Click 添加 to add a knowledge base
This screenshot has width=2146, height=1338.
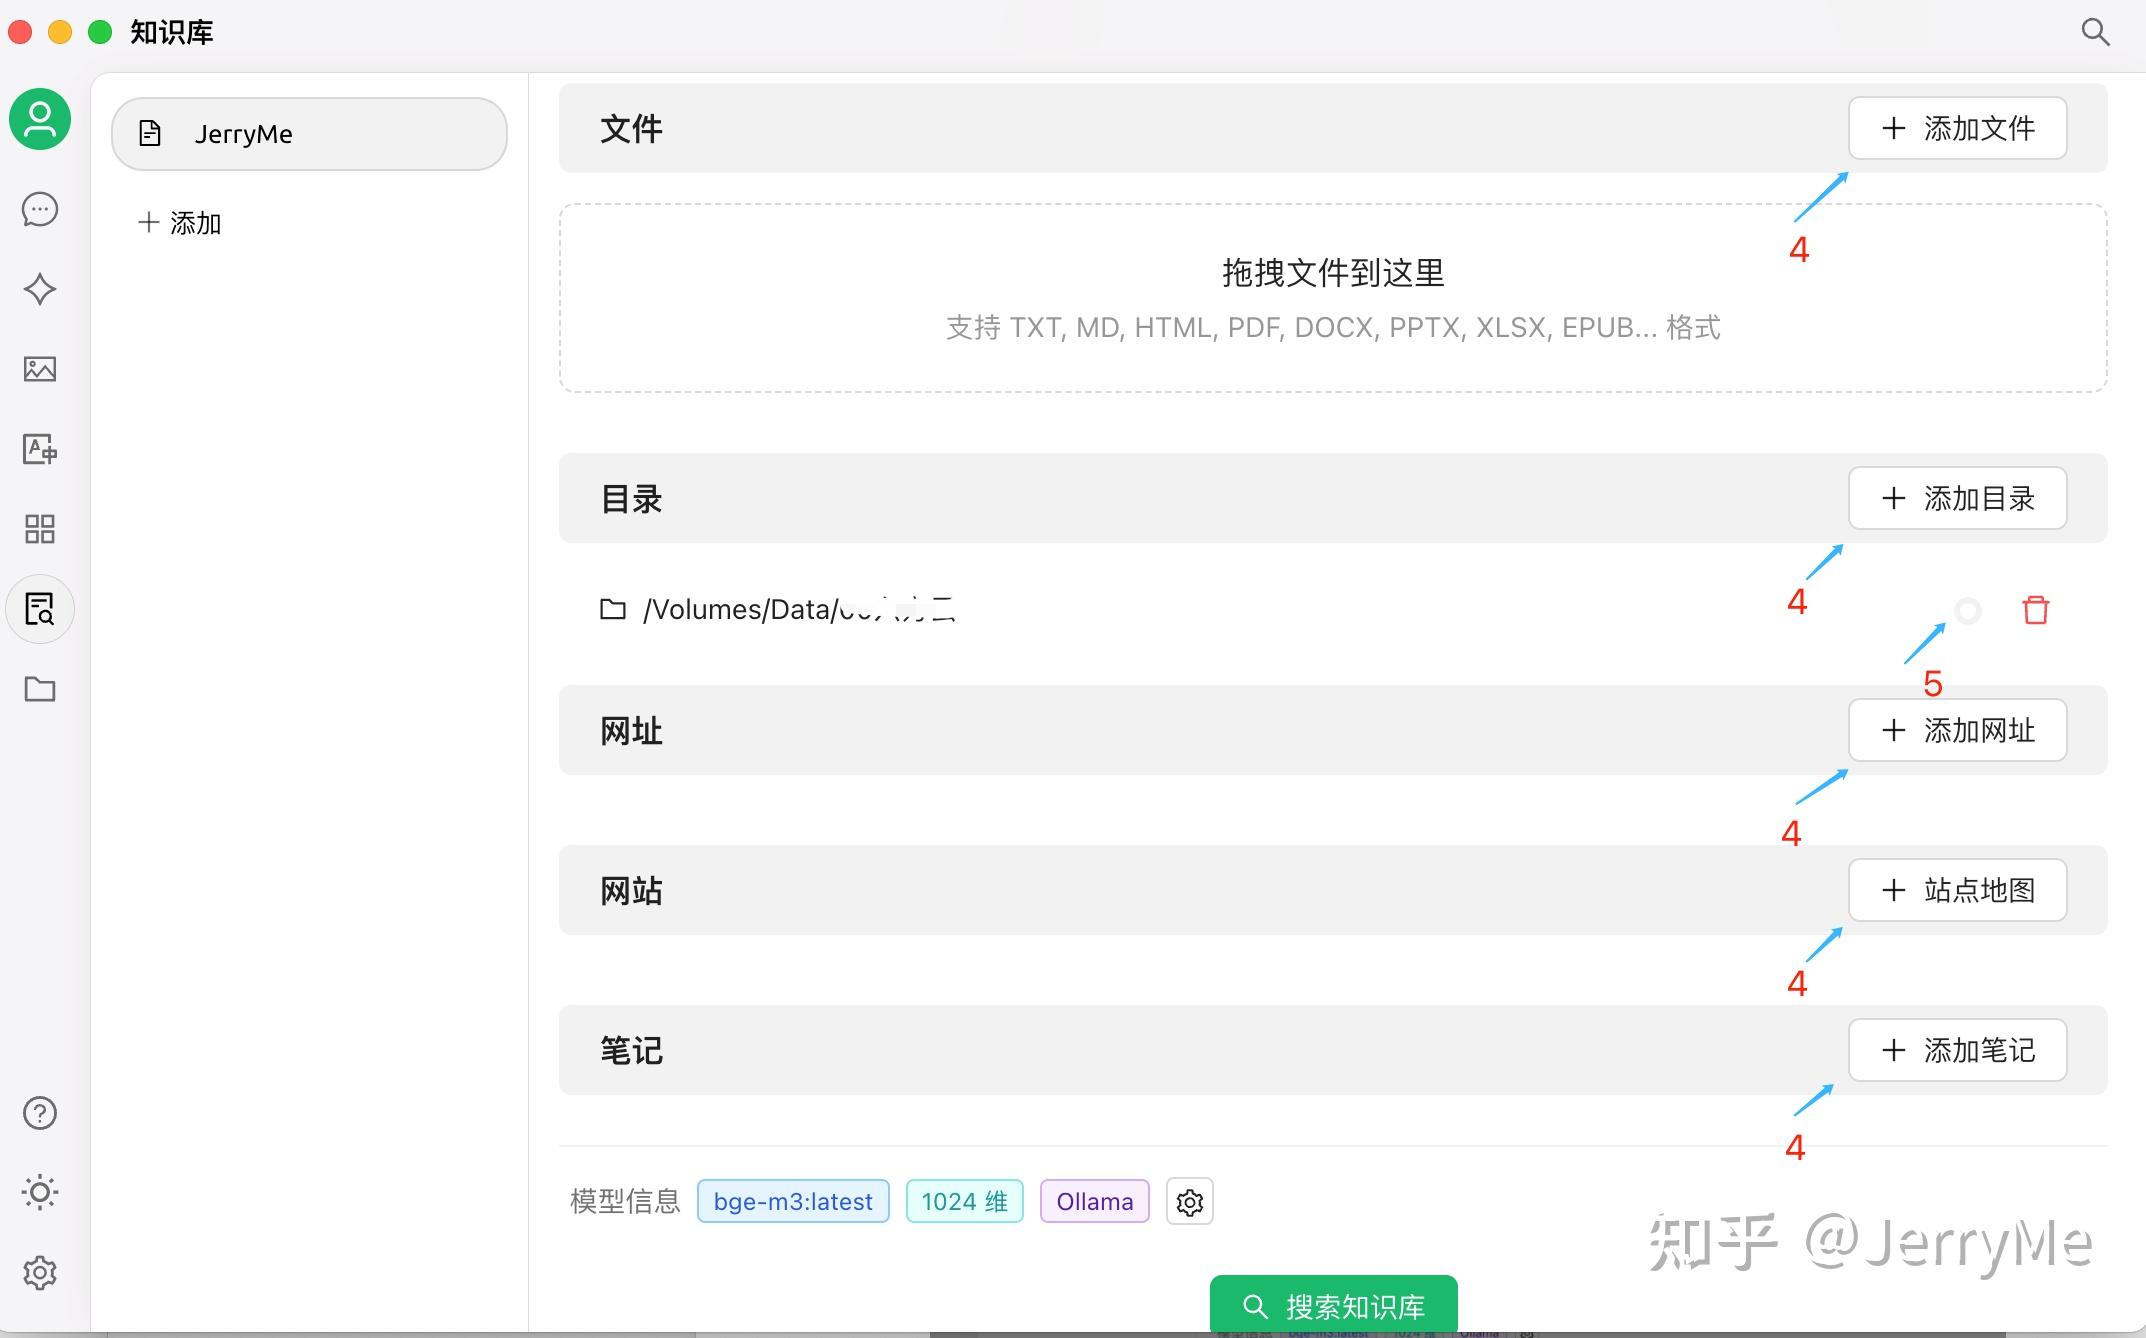(180, 223)
